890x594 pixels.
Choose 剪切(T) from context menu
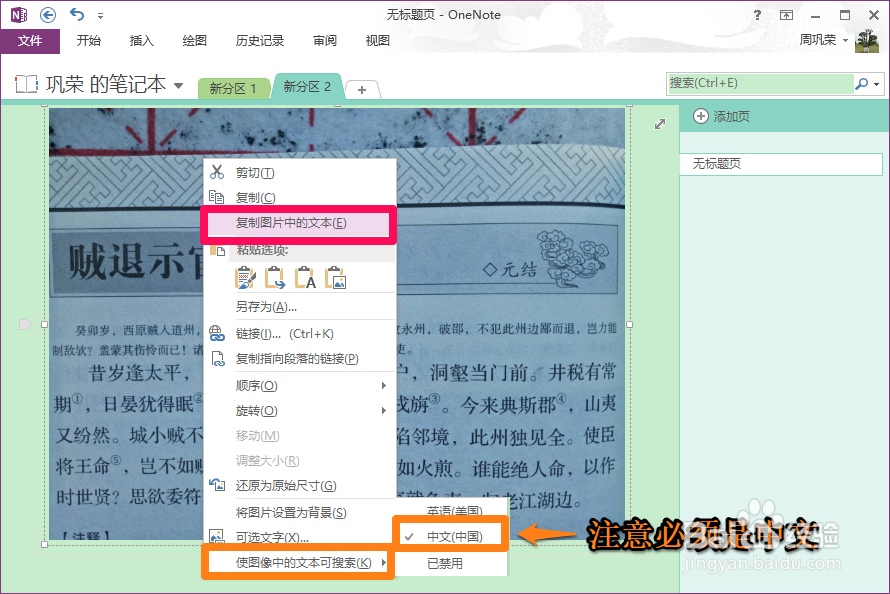click(299, 172)
